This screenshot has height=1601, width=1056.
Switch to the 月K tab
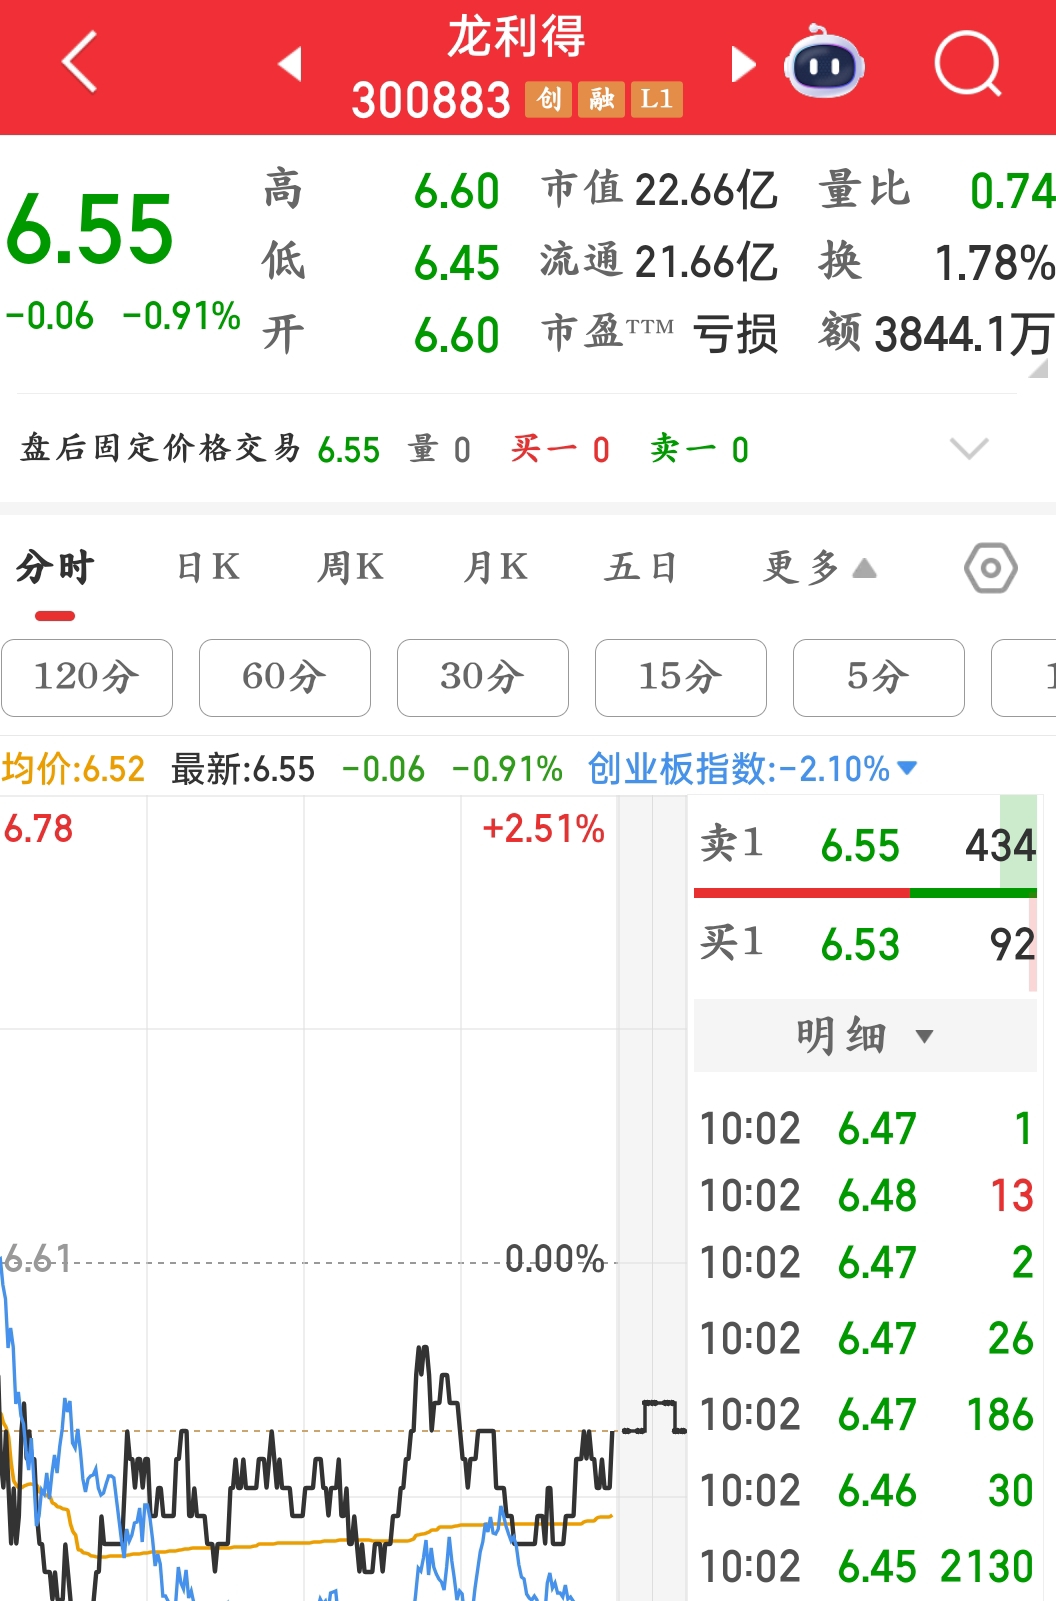(x=495, y=568)
